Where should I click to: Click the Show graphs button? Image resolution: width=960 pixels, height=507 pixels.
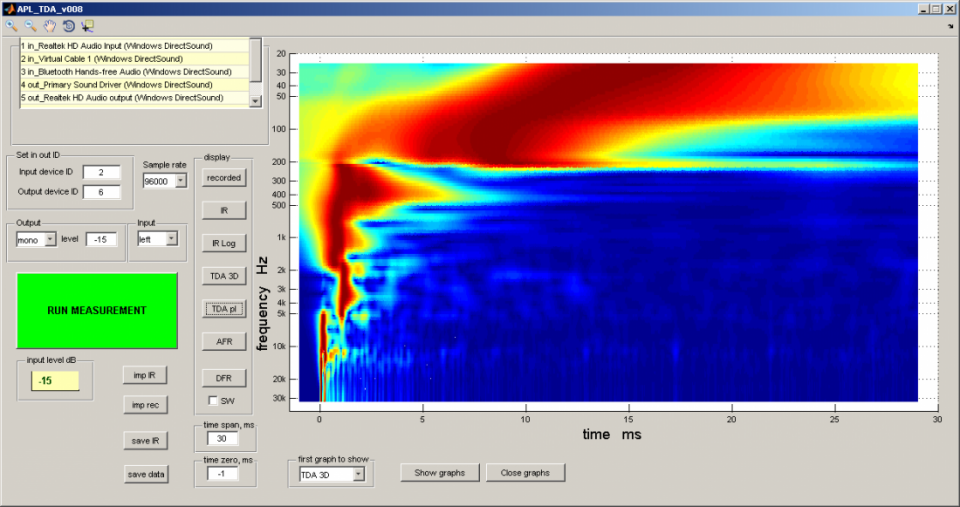coord(440,473)
